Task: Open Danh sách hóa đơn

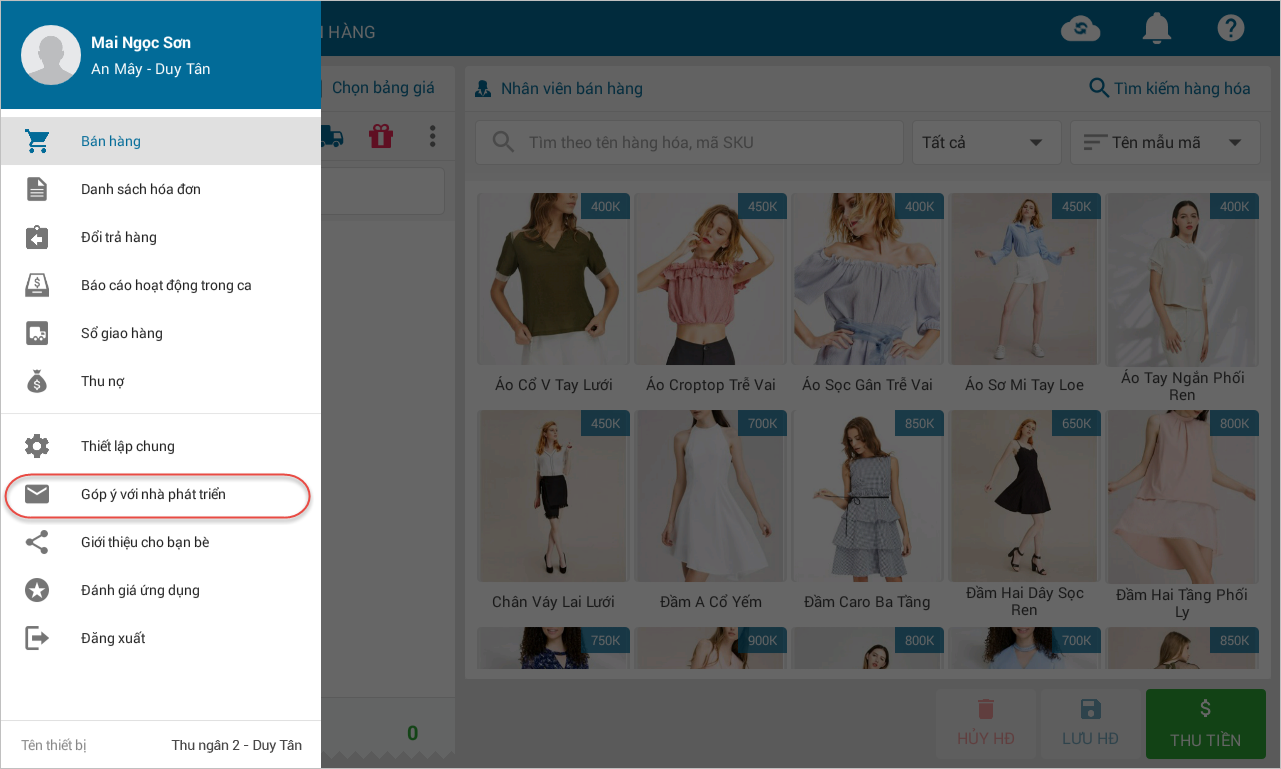Action: pos(161,189)
